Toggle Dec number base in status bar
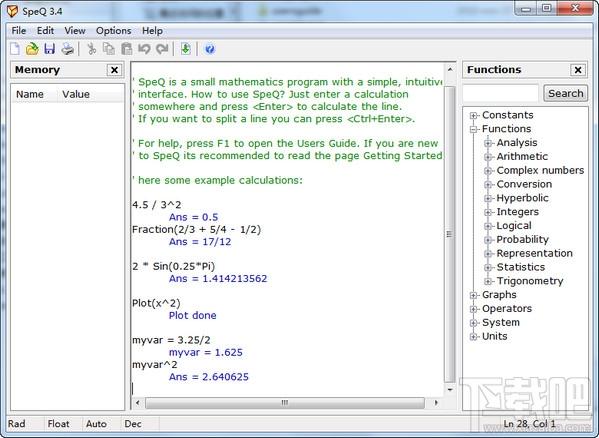Viewport: 599px width, 438px height. tap(133, 423)
